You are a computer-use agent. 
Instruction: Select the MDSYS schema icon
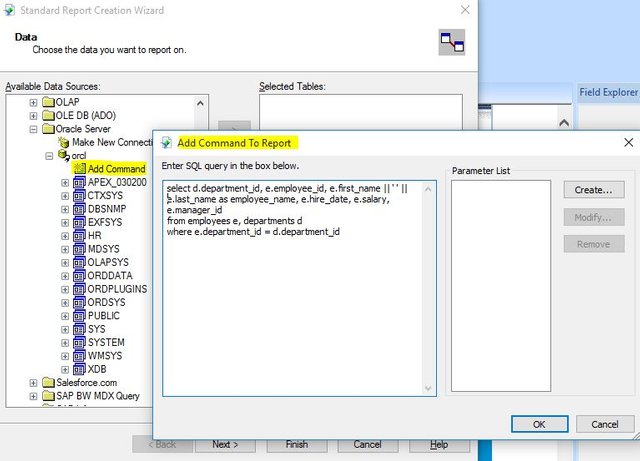(79, 249)
